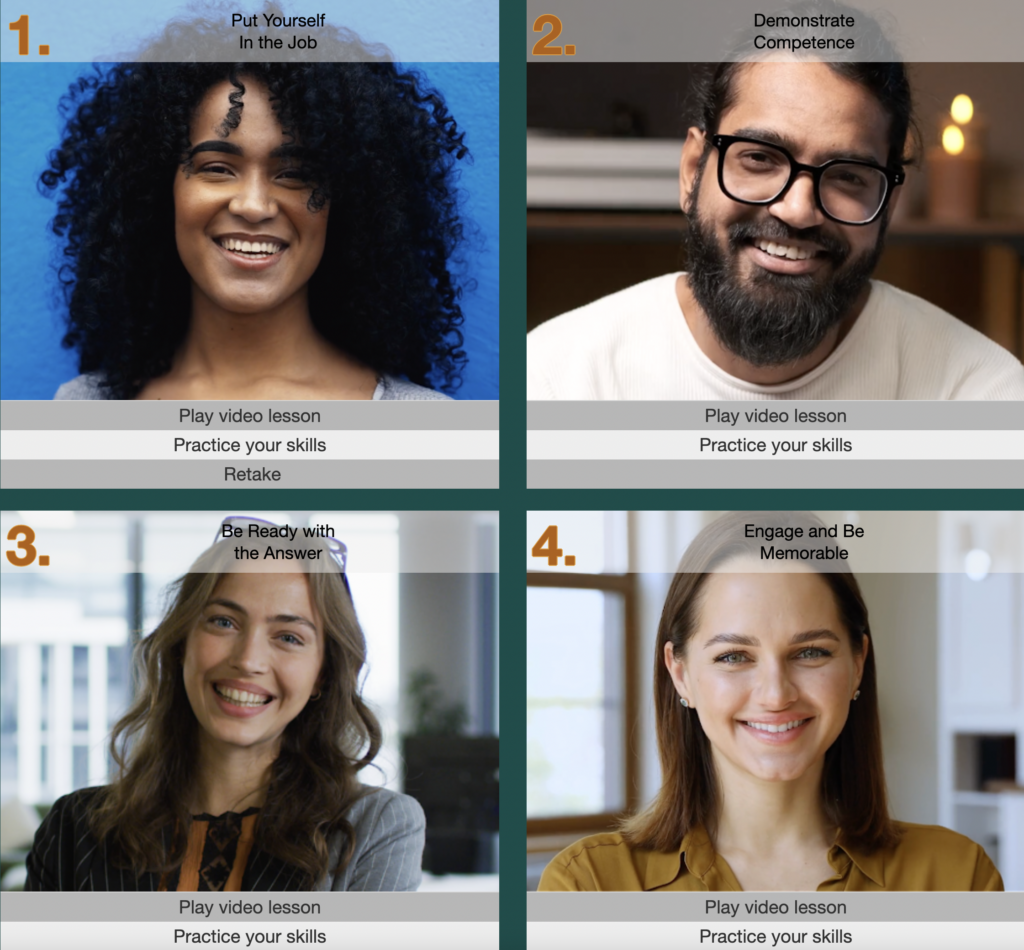
Task: Click the 'Be Ready with the Answer' title
Action: tap(278, 542)
